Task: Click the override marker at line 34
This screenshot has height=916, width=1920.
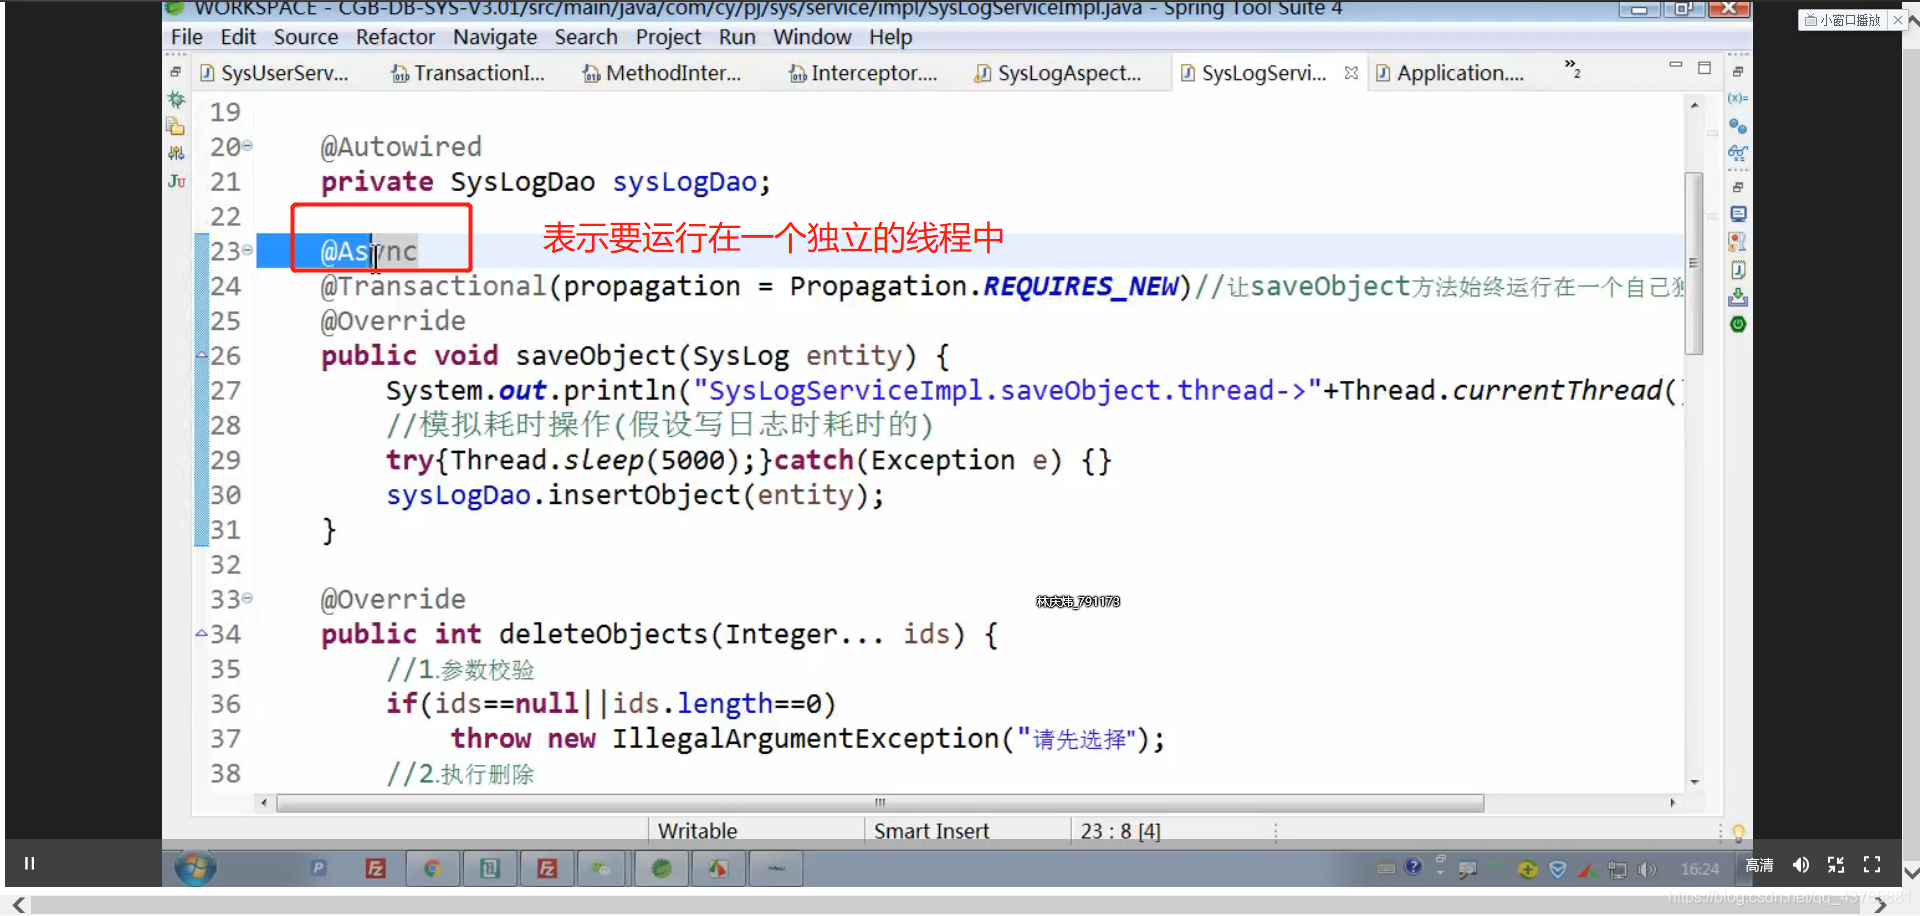Action: pyautogui.click(x=201, y=633)
